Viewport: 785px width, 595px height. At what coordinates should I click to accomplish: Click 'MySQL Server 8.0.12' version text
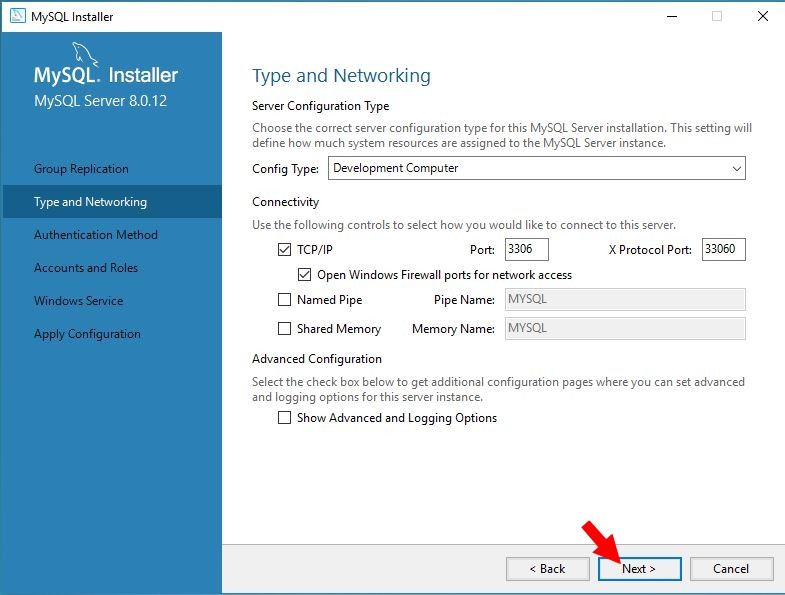(100, 101)
